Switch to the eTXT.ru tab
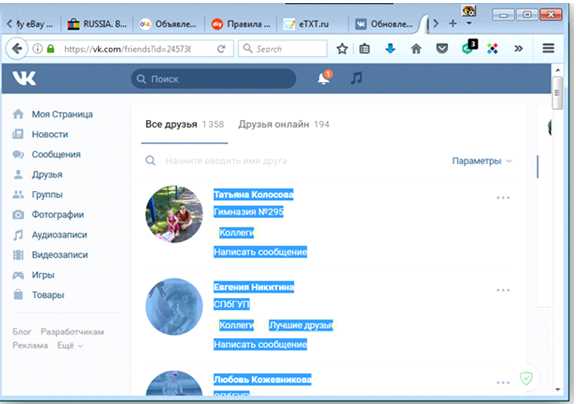The width and height of the screenshot is (576, 404). [313, 24]
